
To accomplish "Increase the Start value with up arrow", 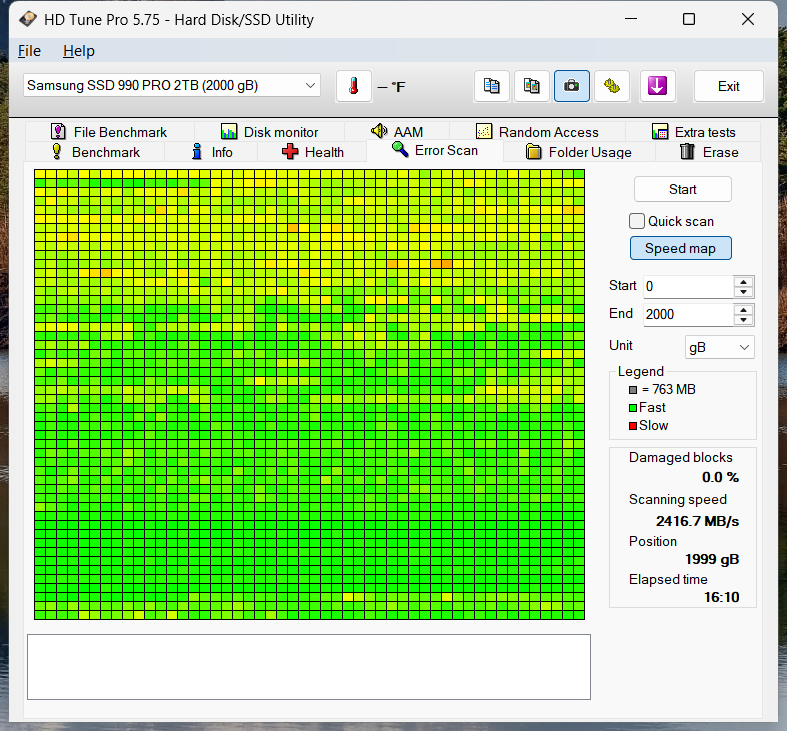I will 743,282.
